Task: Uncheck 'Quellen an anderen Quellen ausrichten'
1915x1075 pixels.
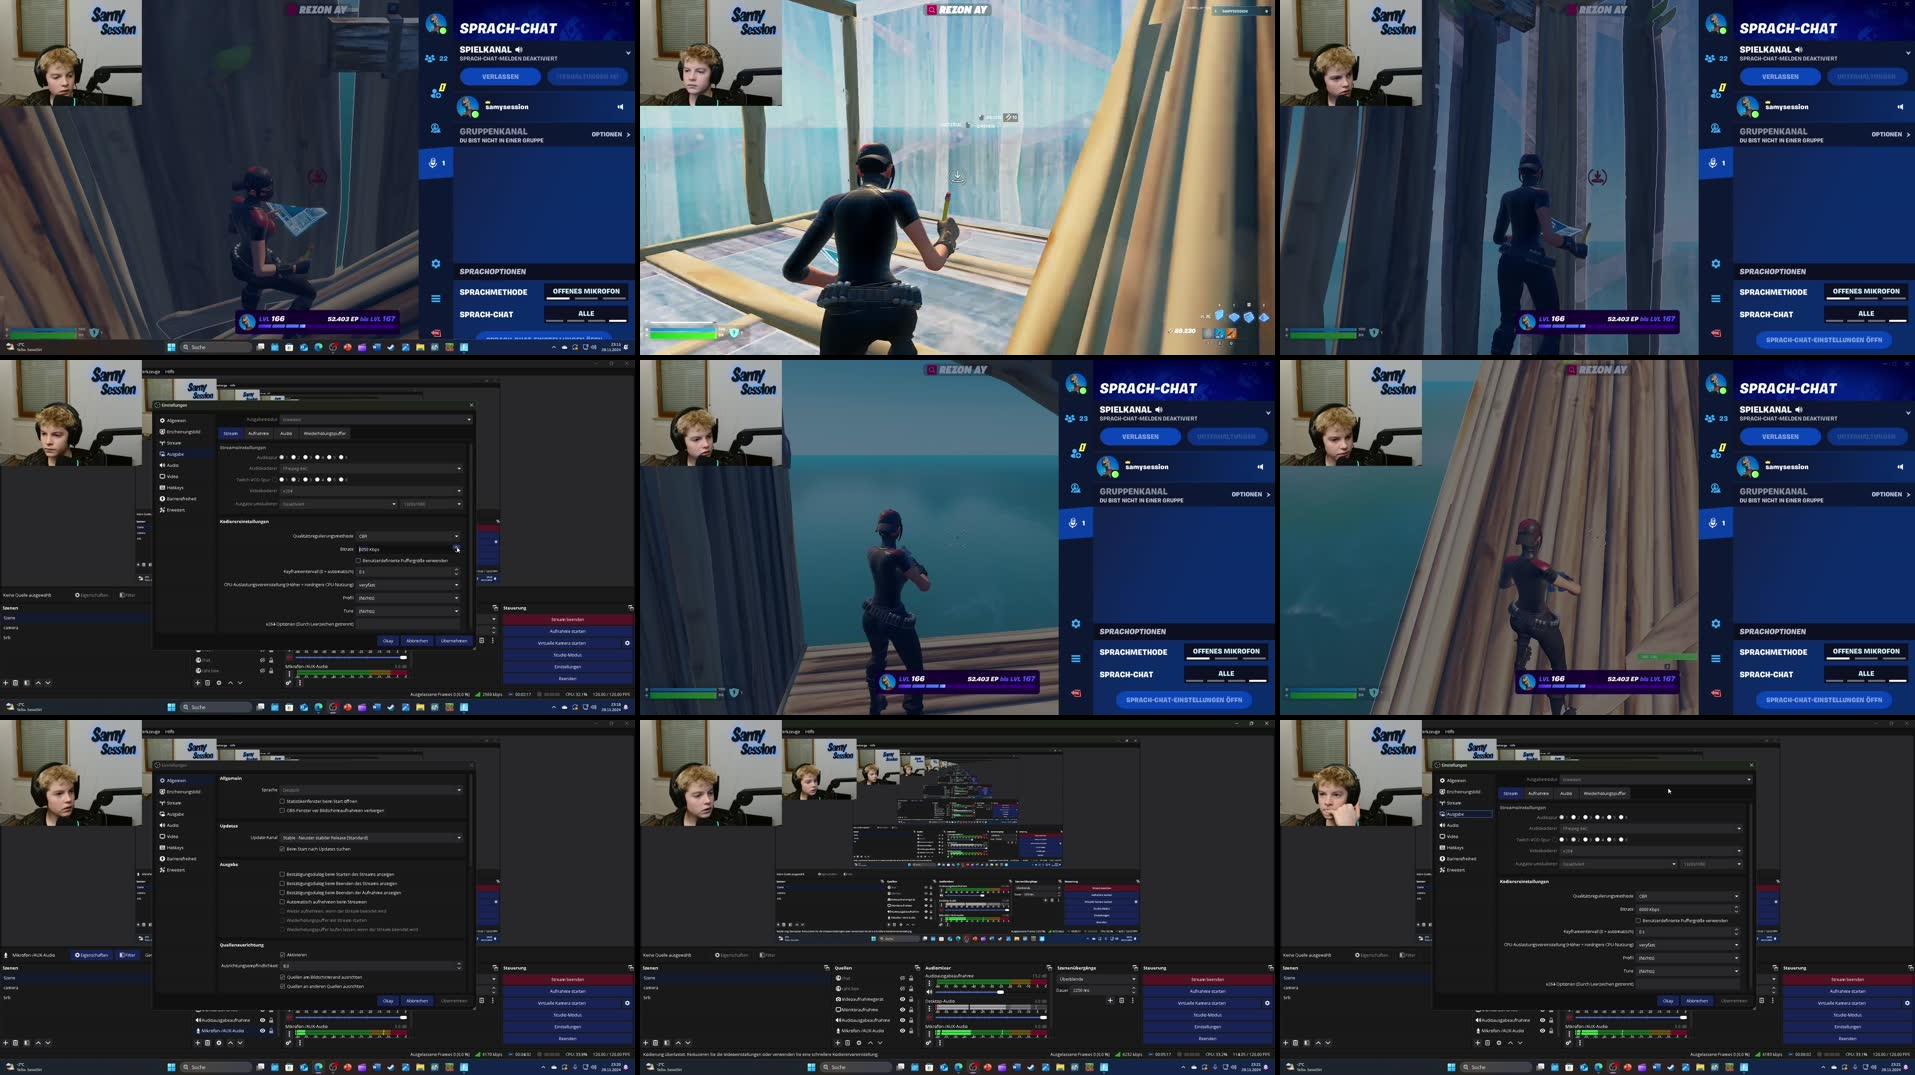Action: tap(282, 986)
